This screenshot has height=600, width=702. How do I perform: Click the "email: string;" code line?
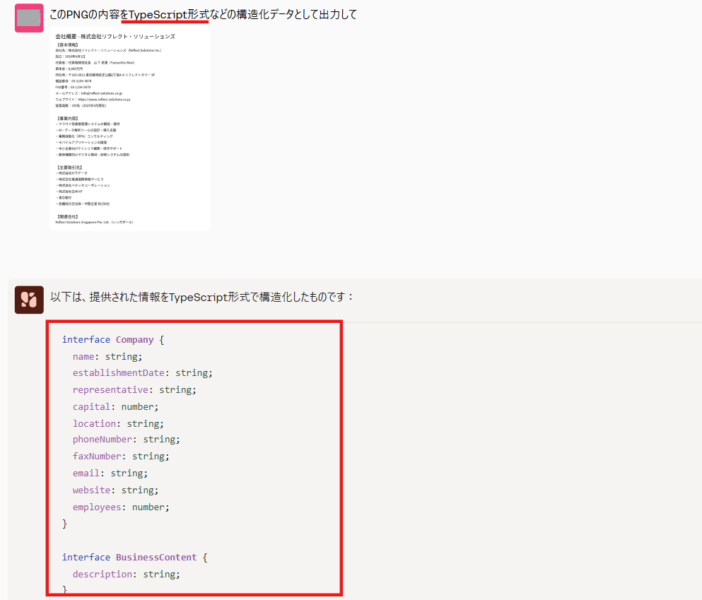[x=110, y=473]
